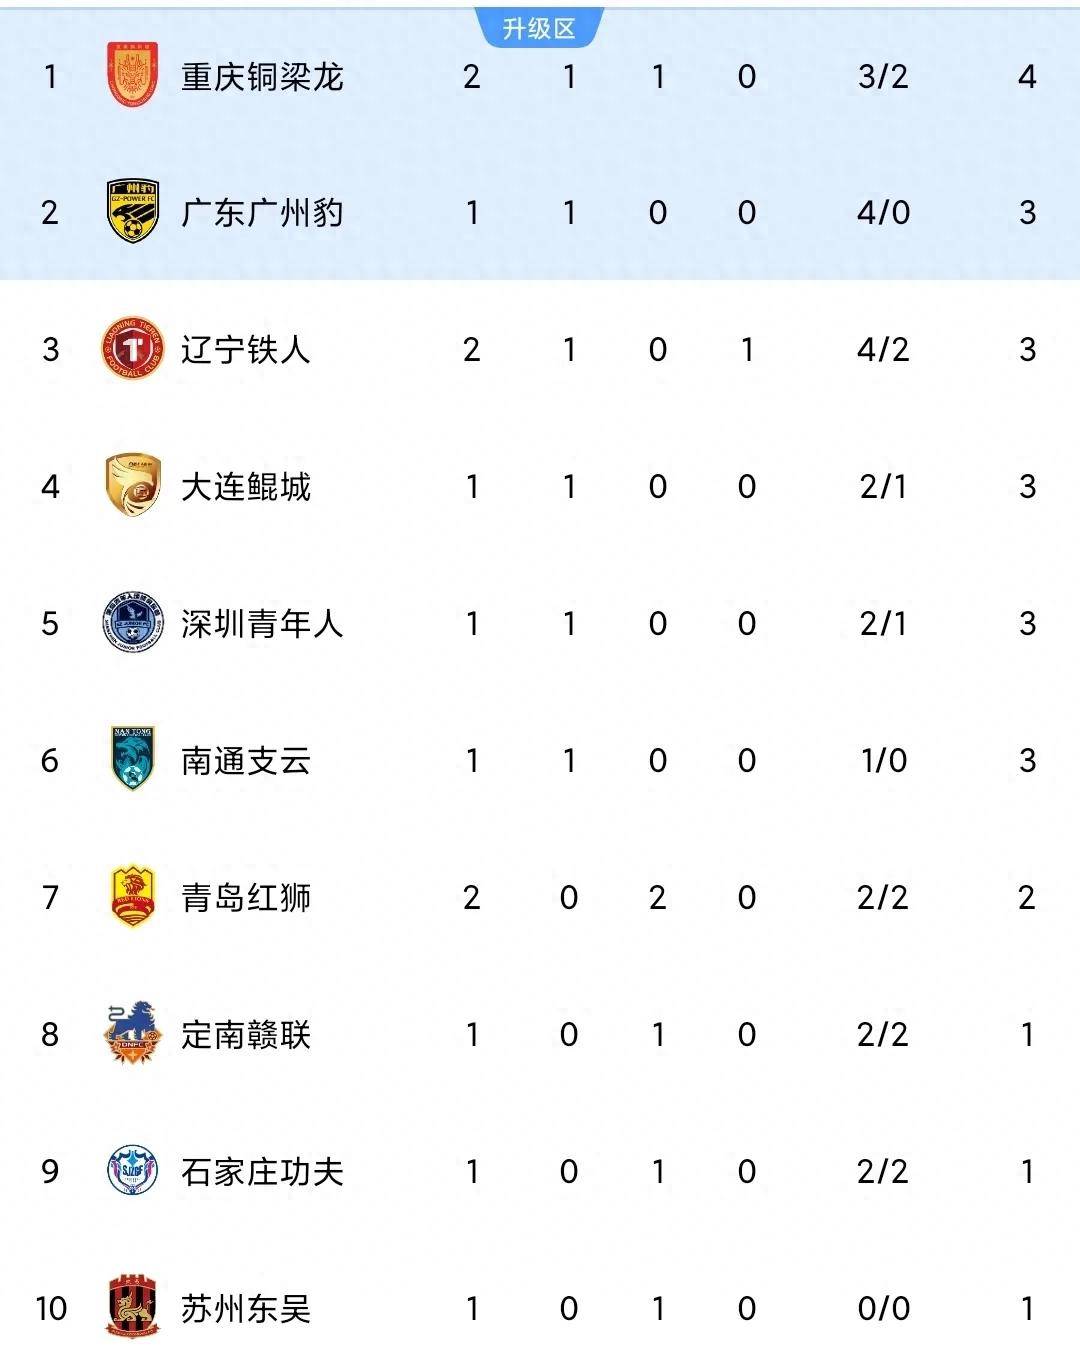Click rank number 10 in standings
Screen dimensions: 1080x1368
50,1309
